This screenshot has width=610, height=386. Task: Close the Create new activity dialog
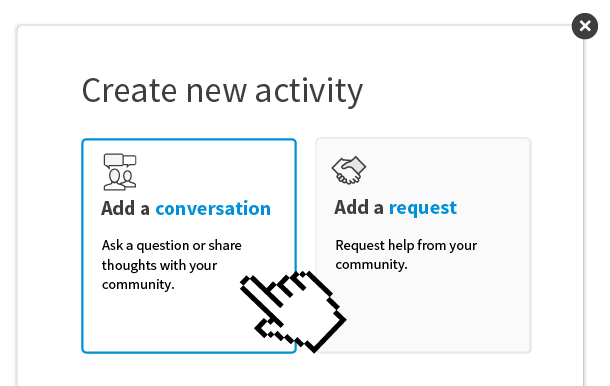(x=585, y=26)
